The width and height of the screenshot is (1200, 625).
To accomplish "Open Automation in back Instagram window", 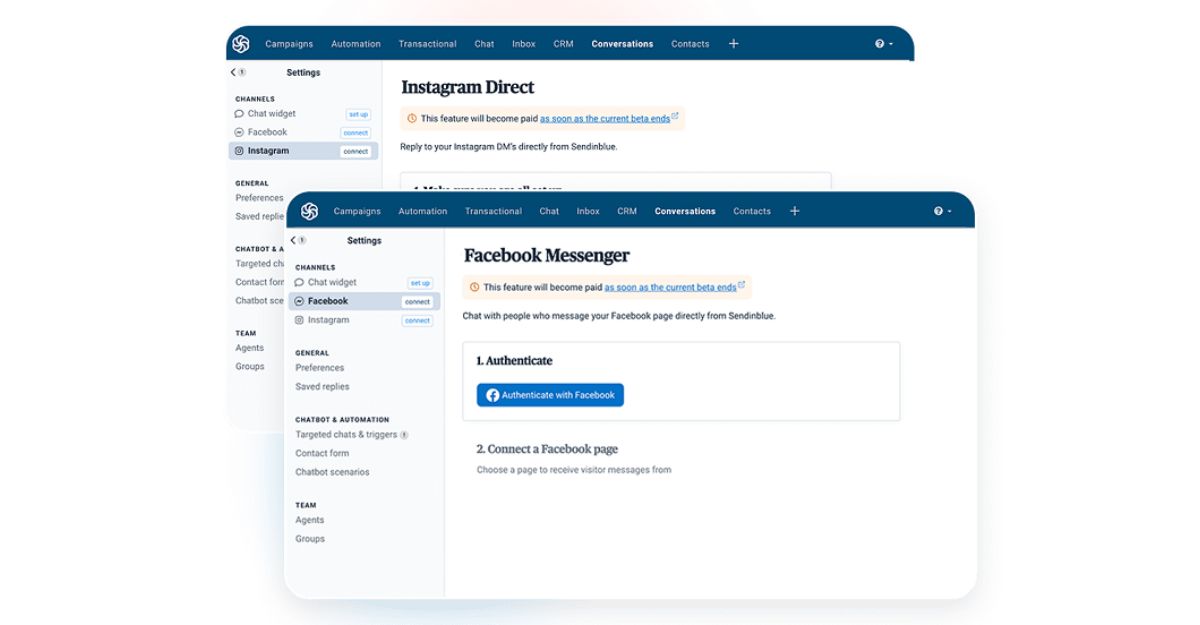I will click(356, 44).
